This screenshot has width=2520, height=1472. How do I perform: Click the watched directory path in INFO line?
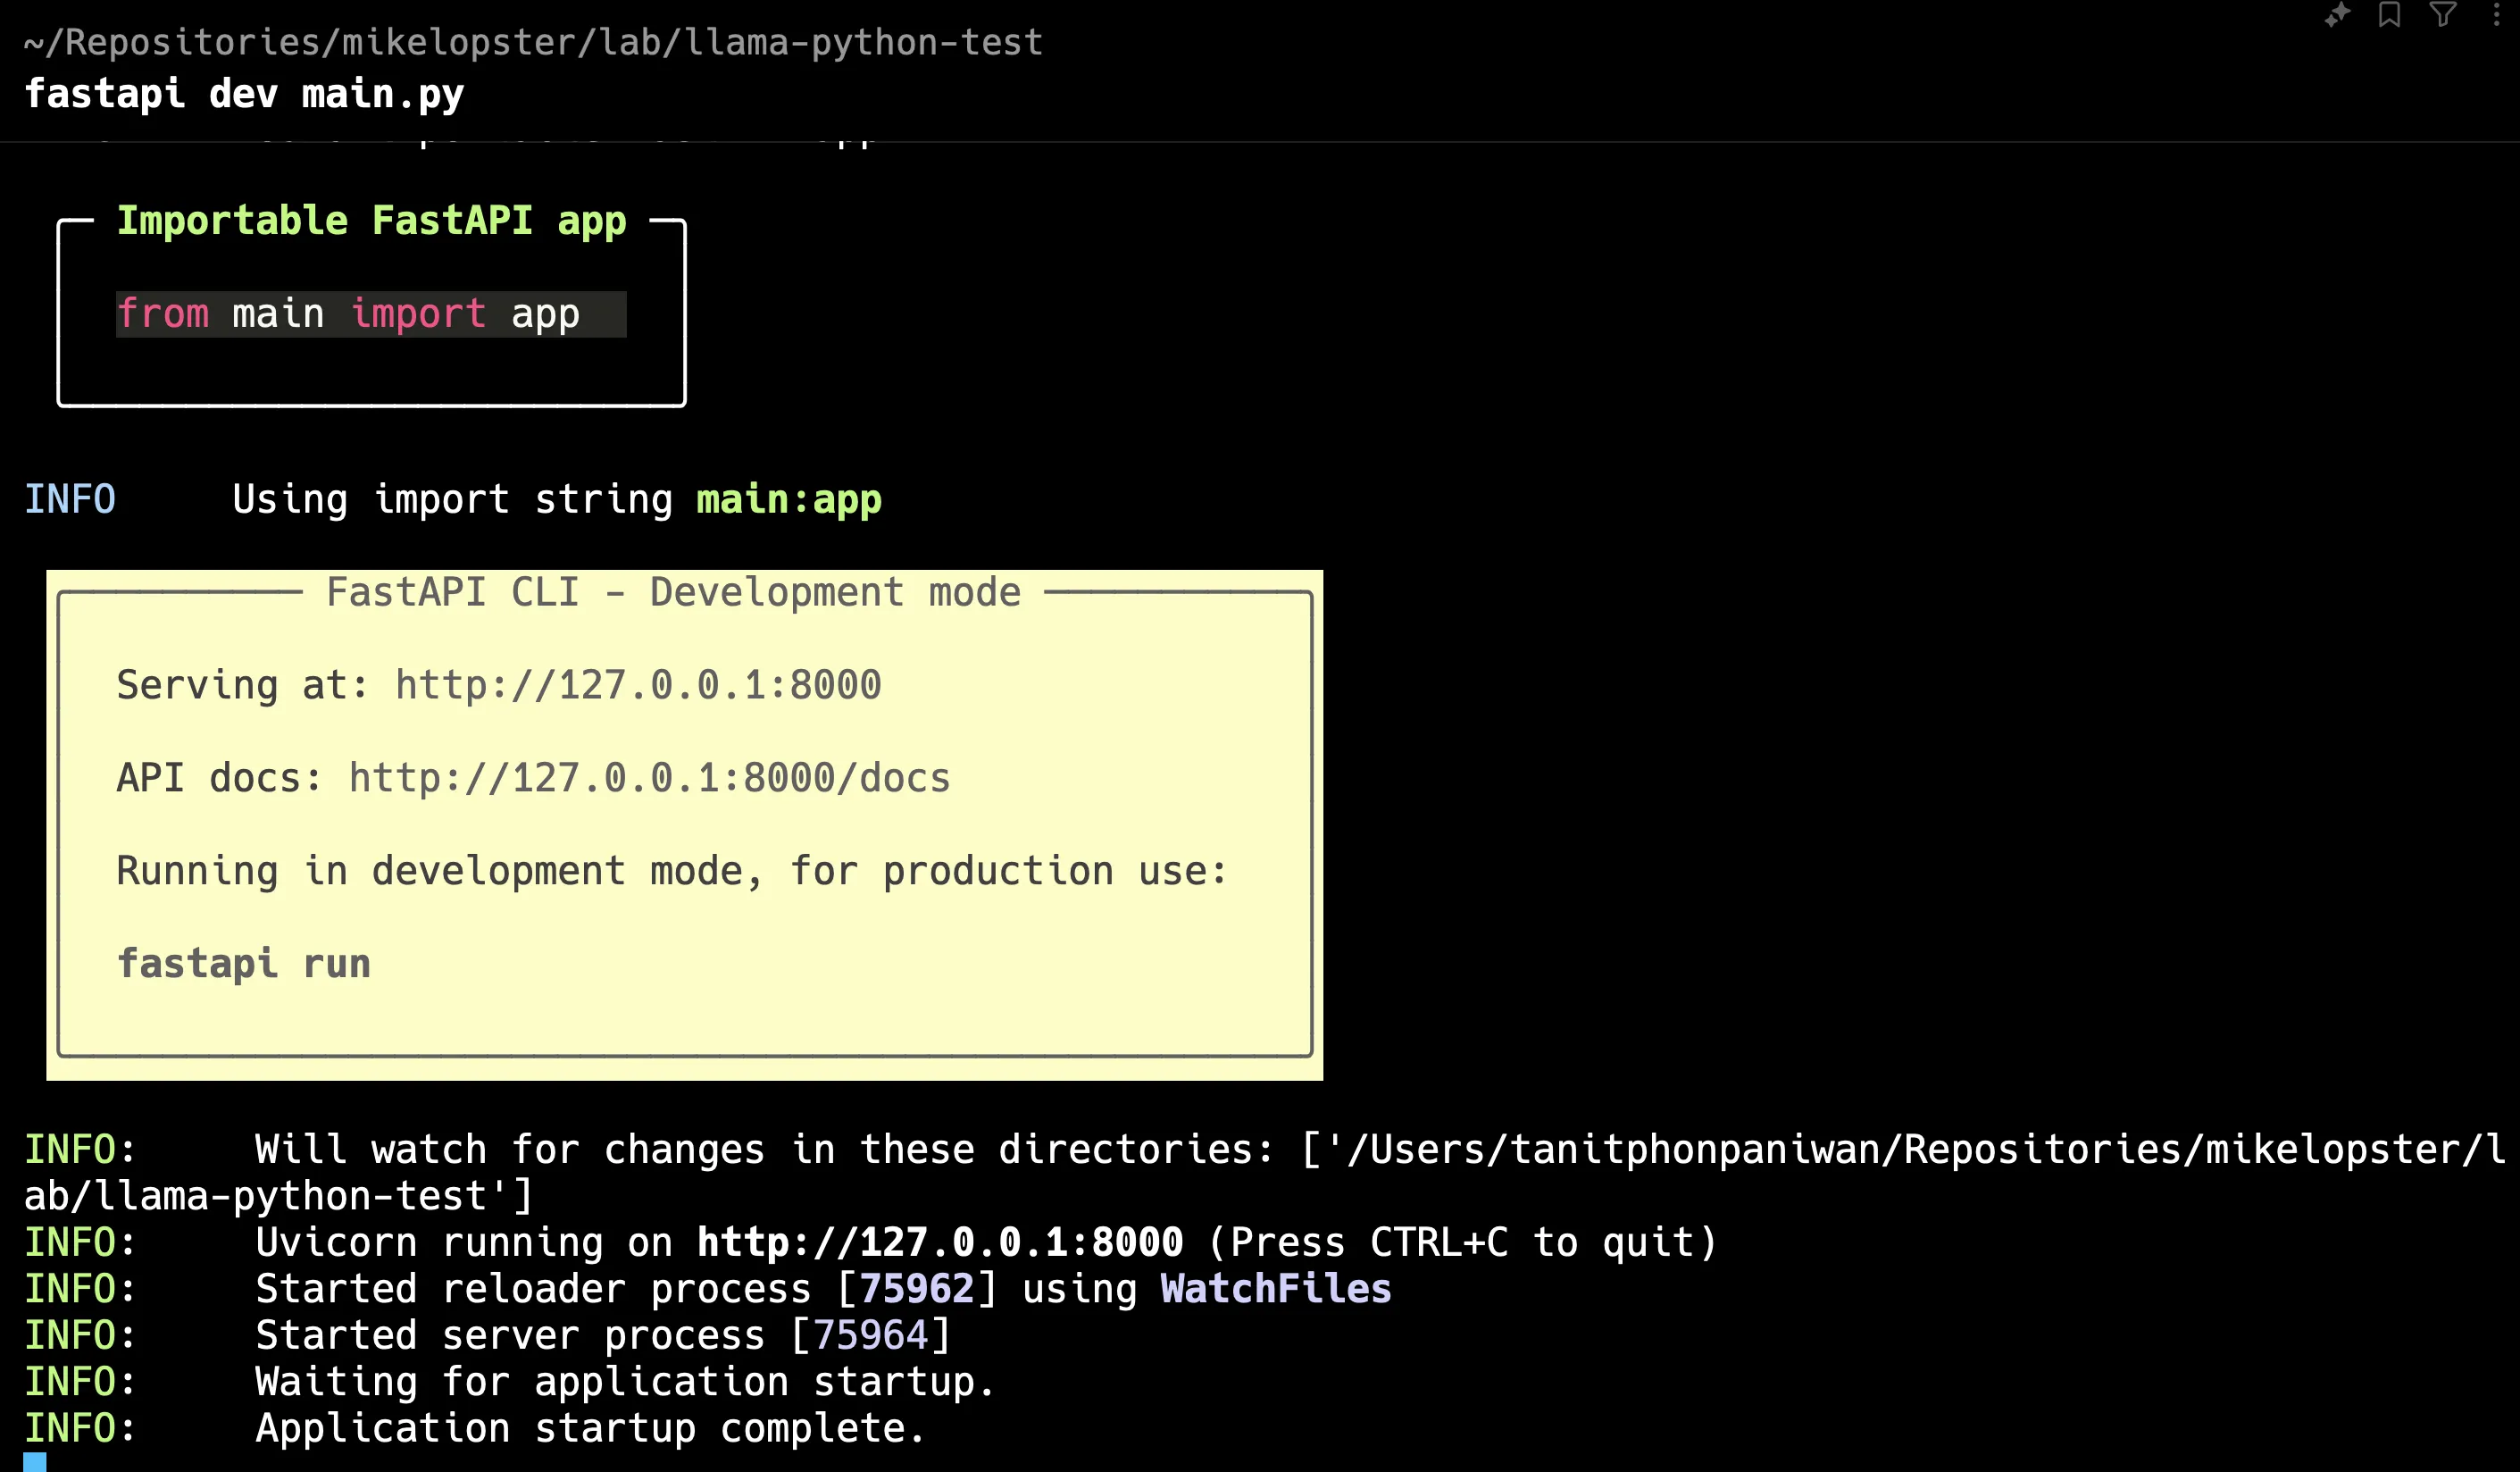[x=1266, y=1172]
